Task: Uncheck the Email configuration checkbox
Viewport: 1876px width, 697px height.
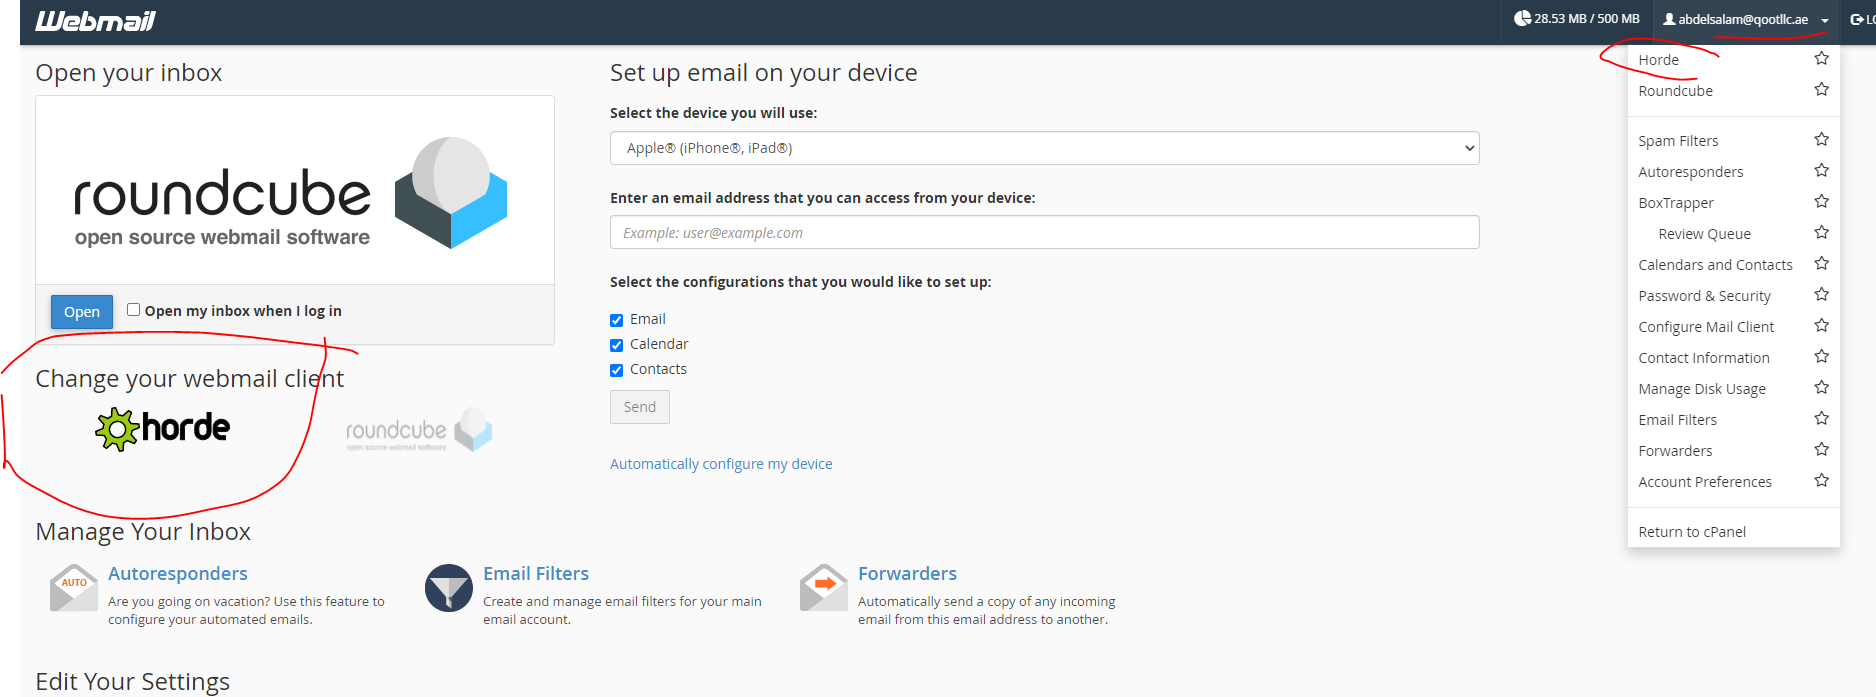Action: tap(617, 320)
